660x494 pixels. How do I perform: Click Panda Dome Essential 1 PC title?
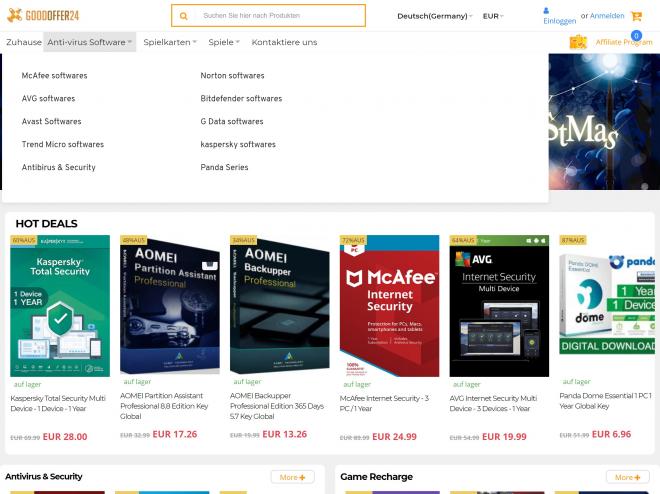[x=606, y=401]
